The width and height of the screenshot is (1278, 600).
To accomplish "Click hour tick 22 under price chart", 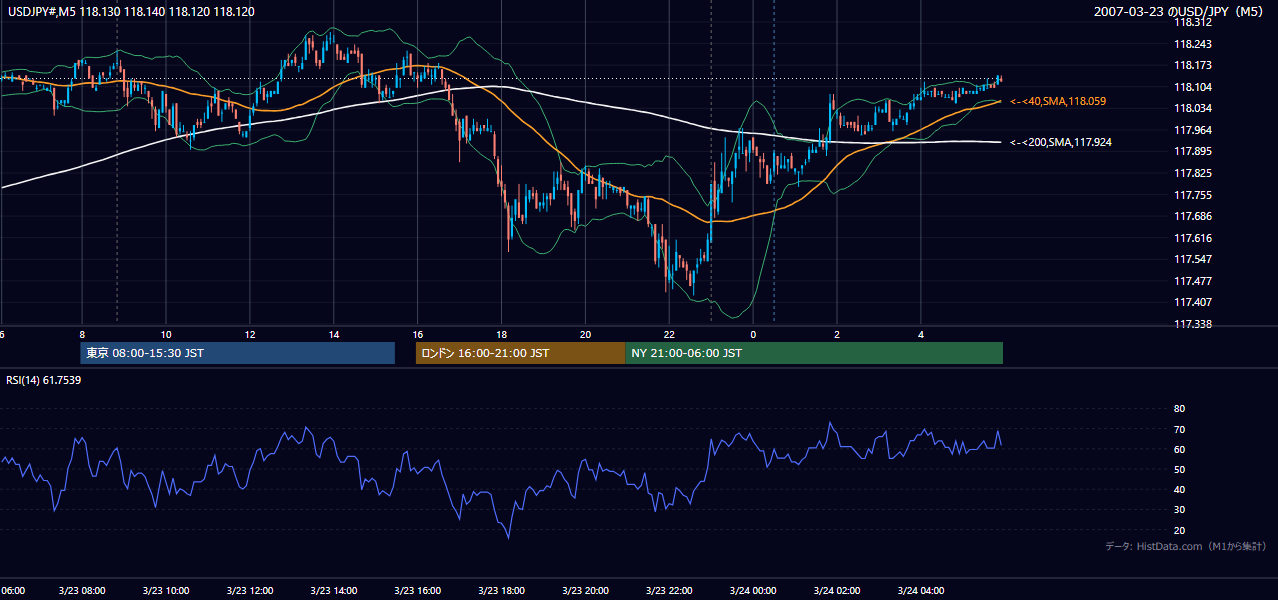I will [x=670, y=335].
